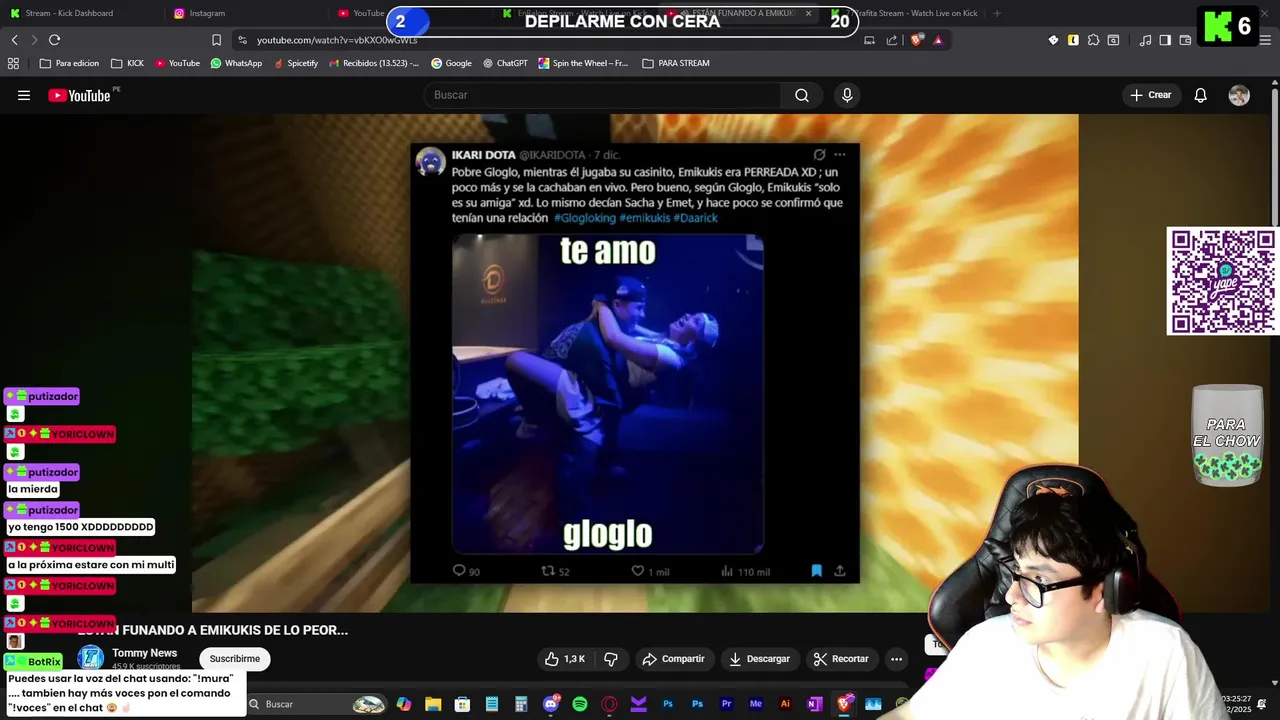Go back using browser back arrow
The height and width of the screenshot is (720, 1280).
(x=14, y=40)
